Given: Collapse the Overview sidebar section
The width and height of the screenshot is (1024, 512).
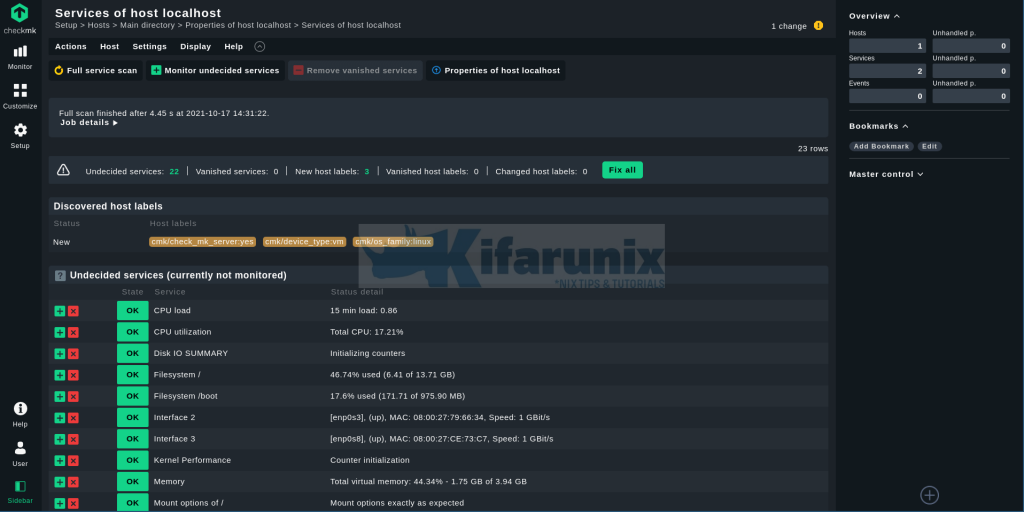Looking at the screenshot, I should (x=874, y=16).
